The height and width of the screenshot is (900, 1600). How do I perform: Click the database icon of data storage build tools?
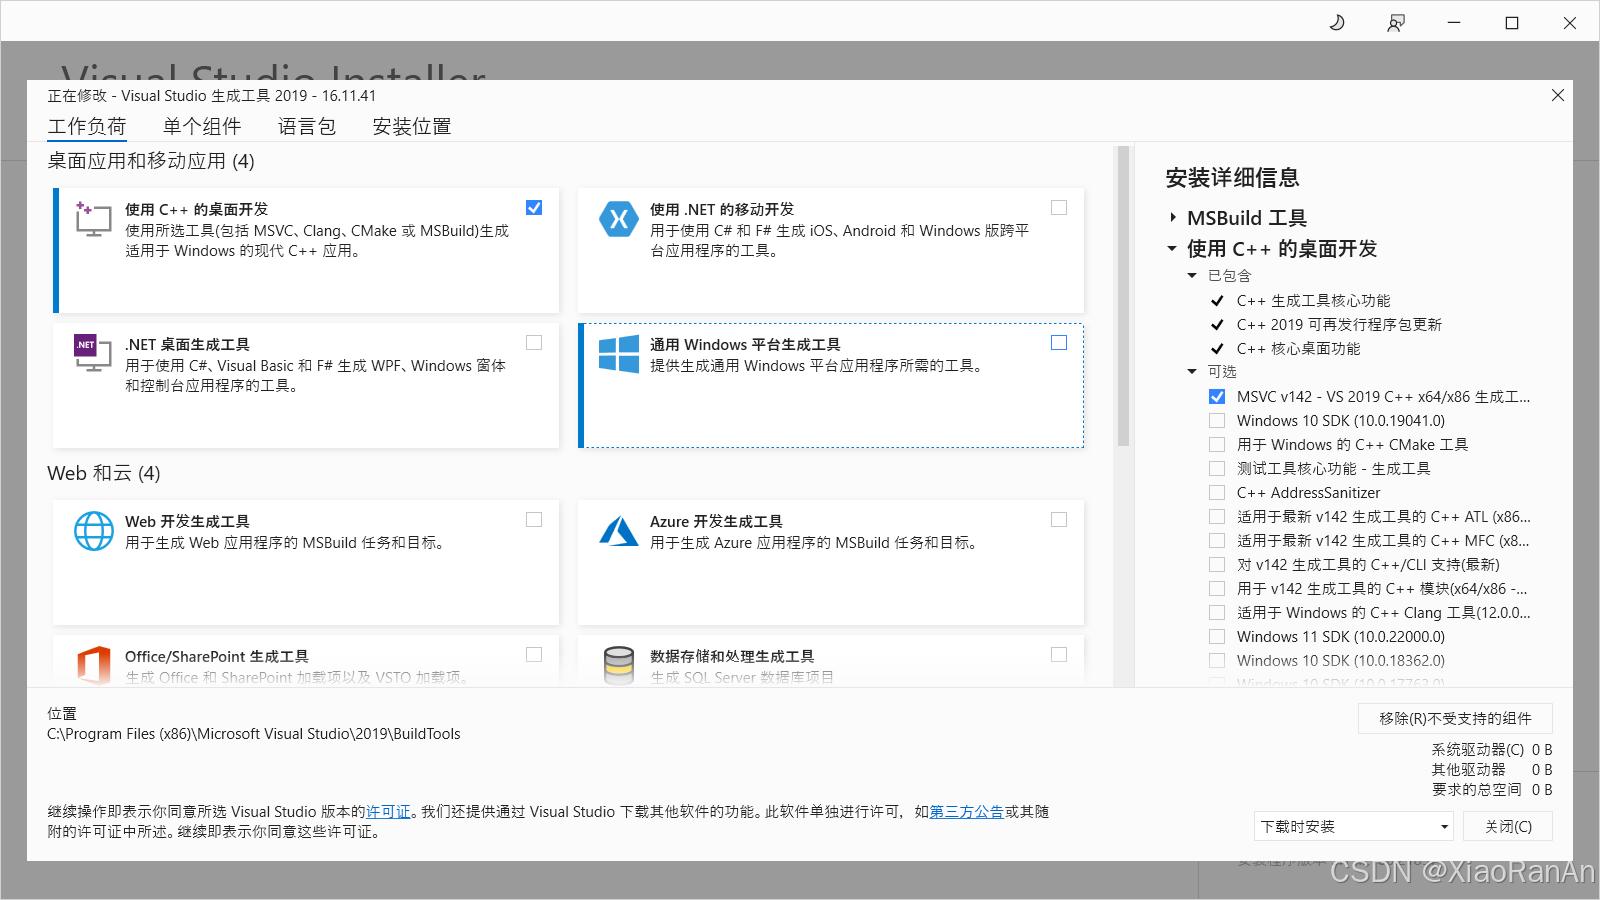tap(619, 665)
